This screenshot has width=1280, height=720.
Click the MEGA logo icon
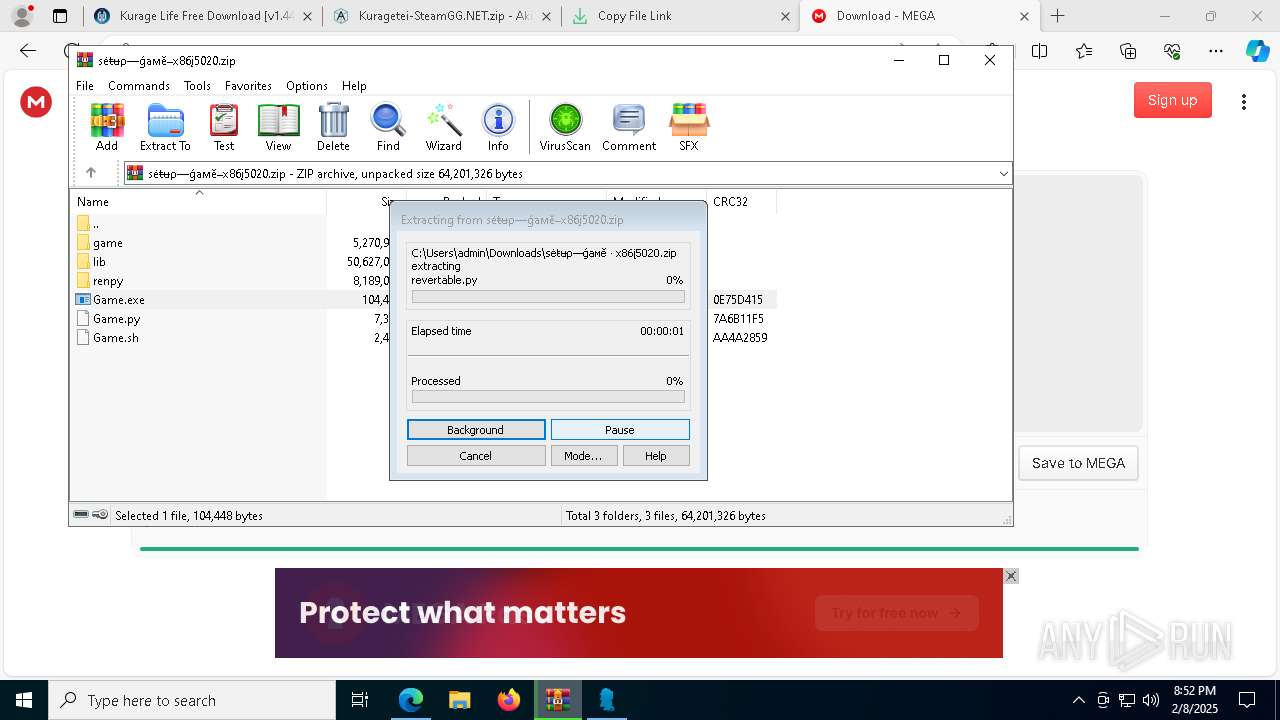click(36, 101)
